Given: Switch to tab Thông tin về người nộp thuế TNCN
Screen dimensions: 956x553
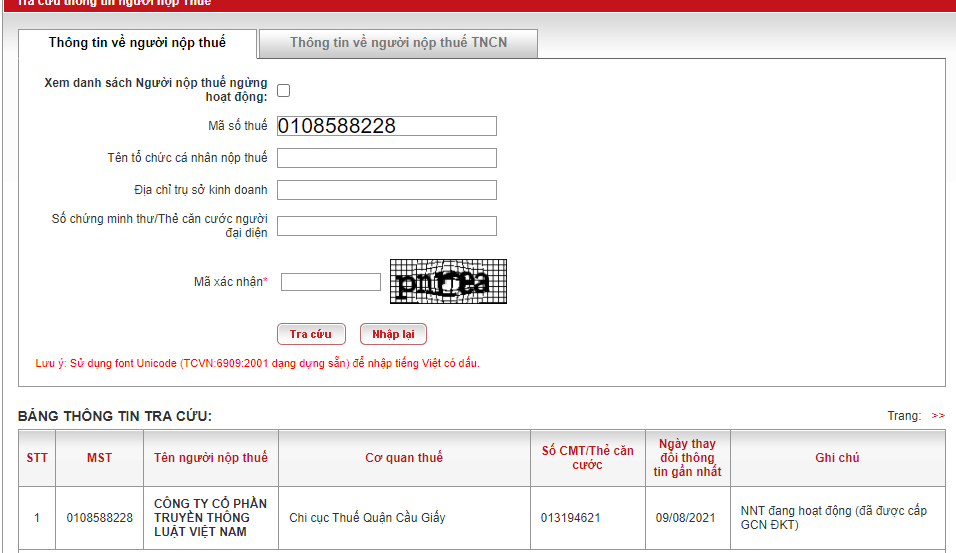Looking at the screenshot, I should tap(398, 43).
